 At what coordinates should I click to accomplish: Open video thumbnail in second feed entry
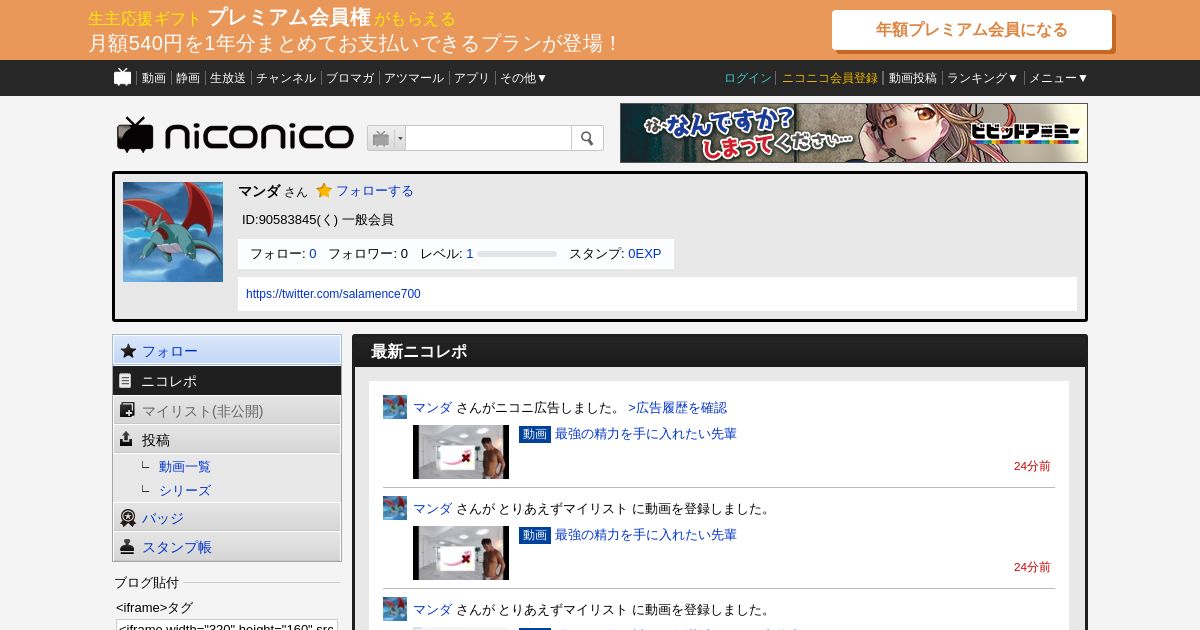click(461, 553)
